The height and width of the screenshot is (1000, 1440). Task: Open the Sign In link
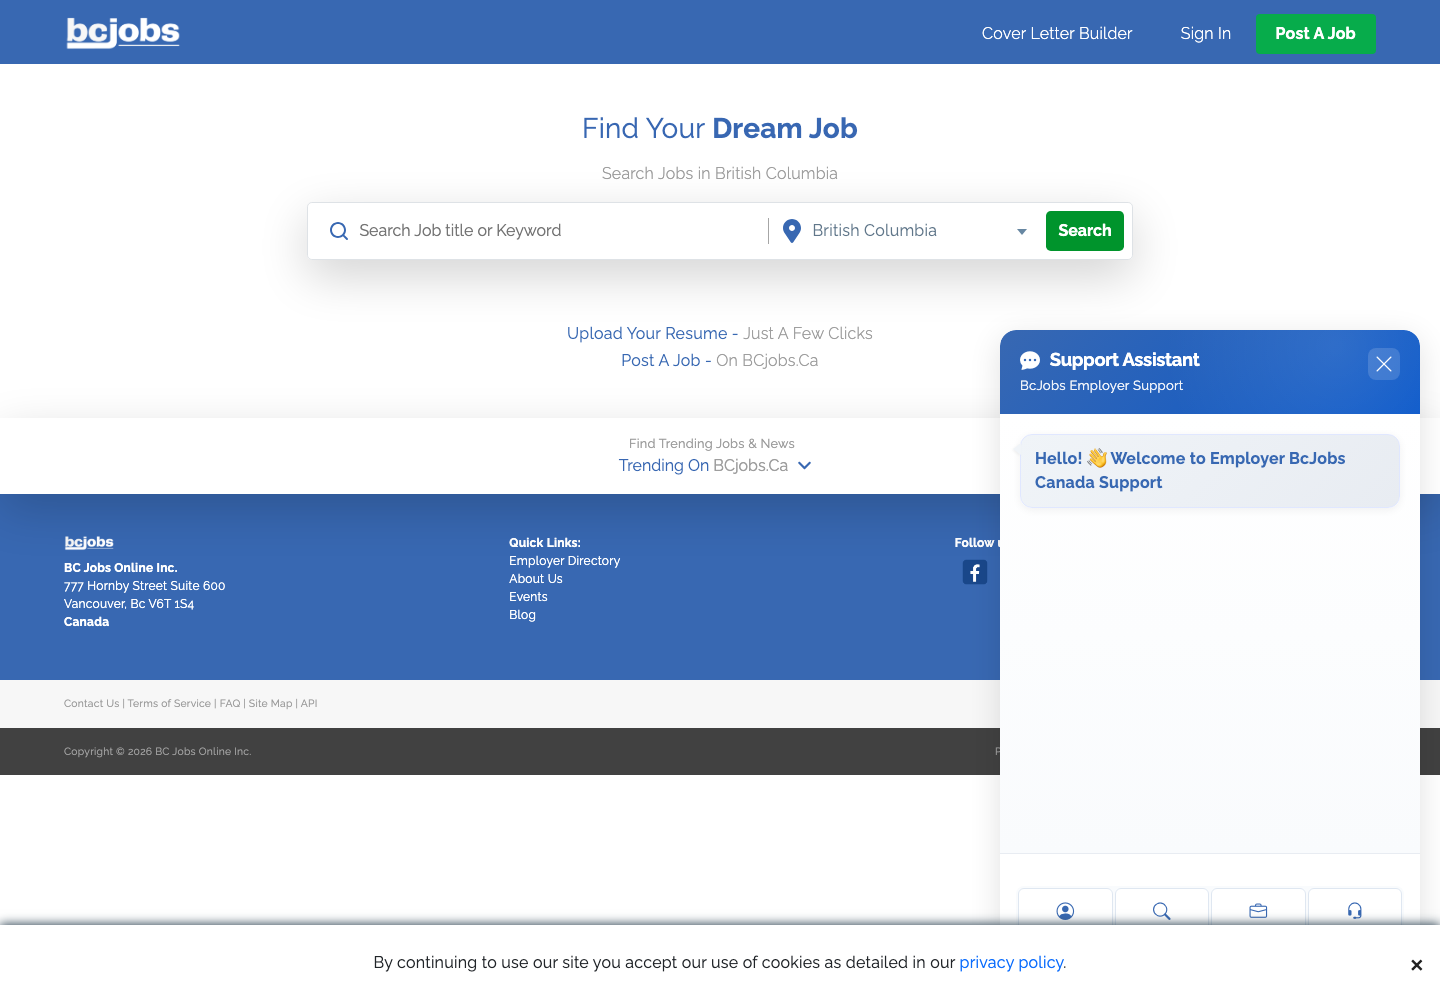pyautogui.click(x=1205, y=33)
